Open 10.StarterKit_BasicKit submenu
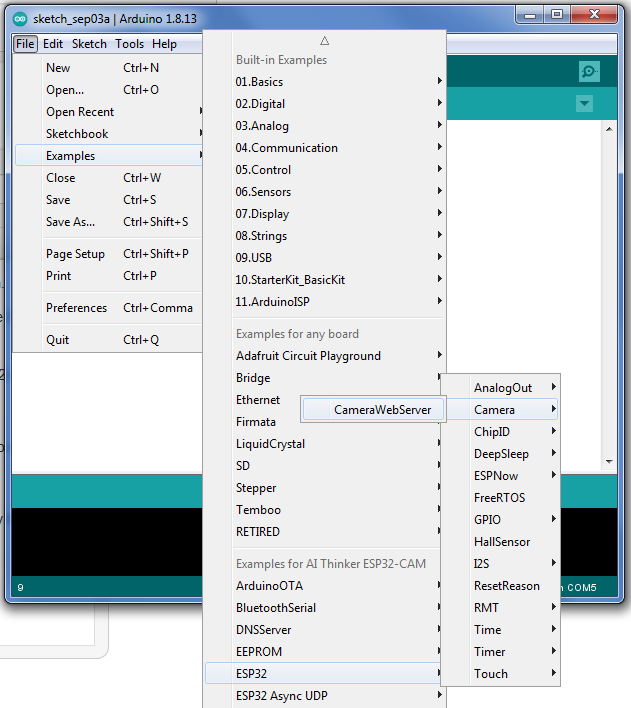 click(325, 280)
